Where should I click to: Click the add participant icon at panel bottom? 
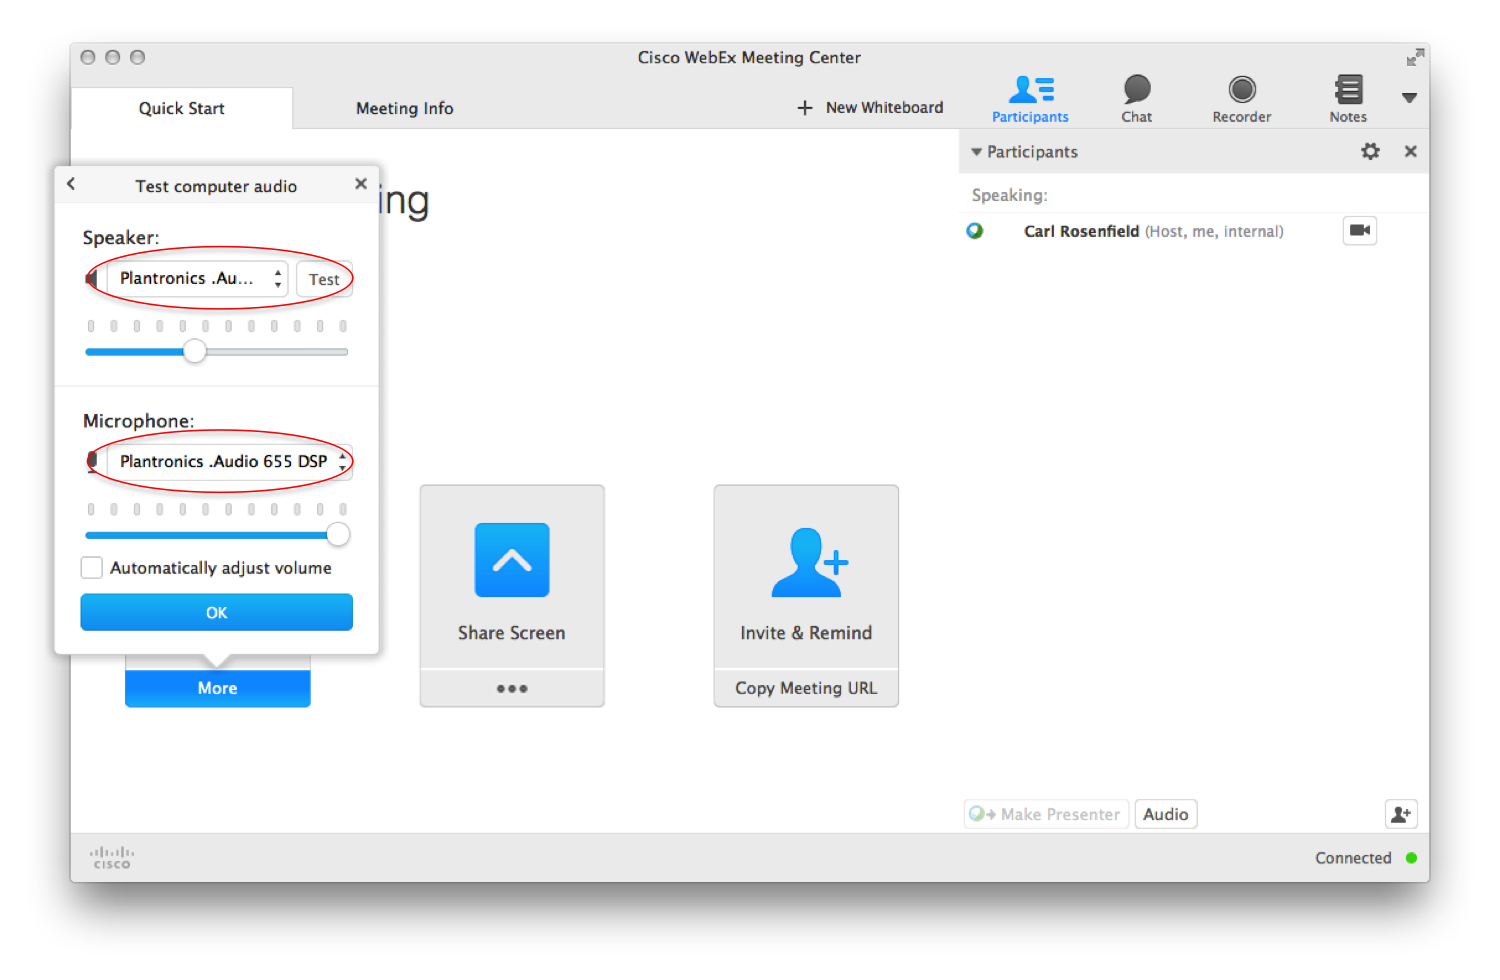[x=1401, y=814]
